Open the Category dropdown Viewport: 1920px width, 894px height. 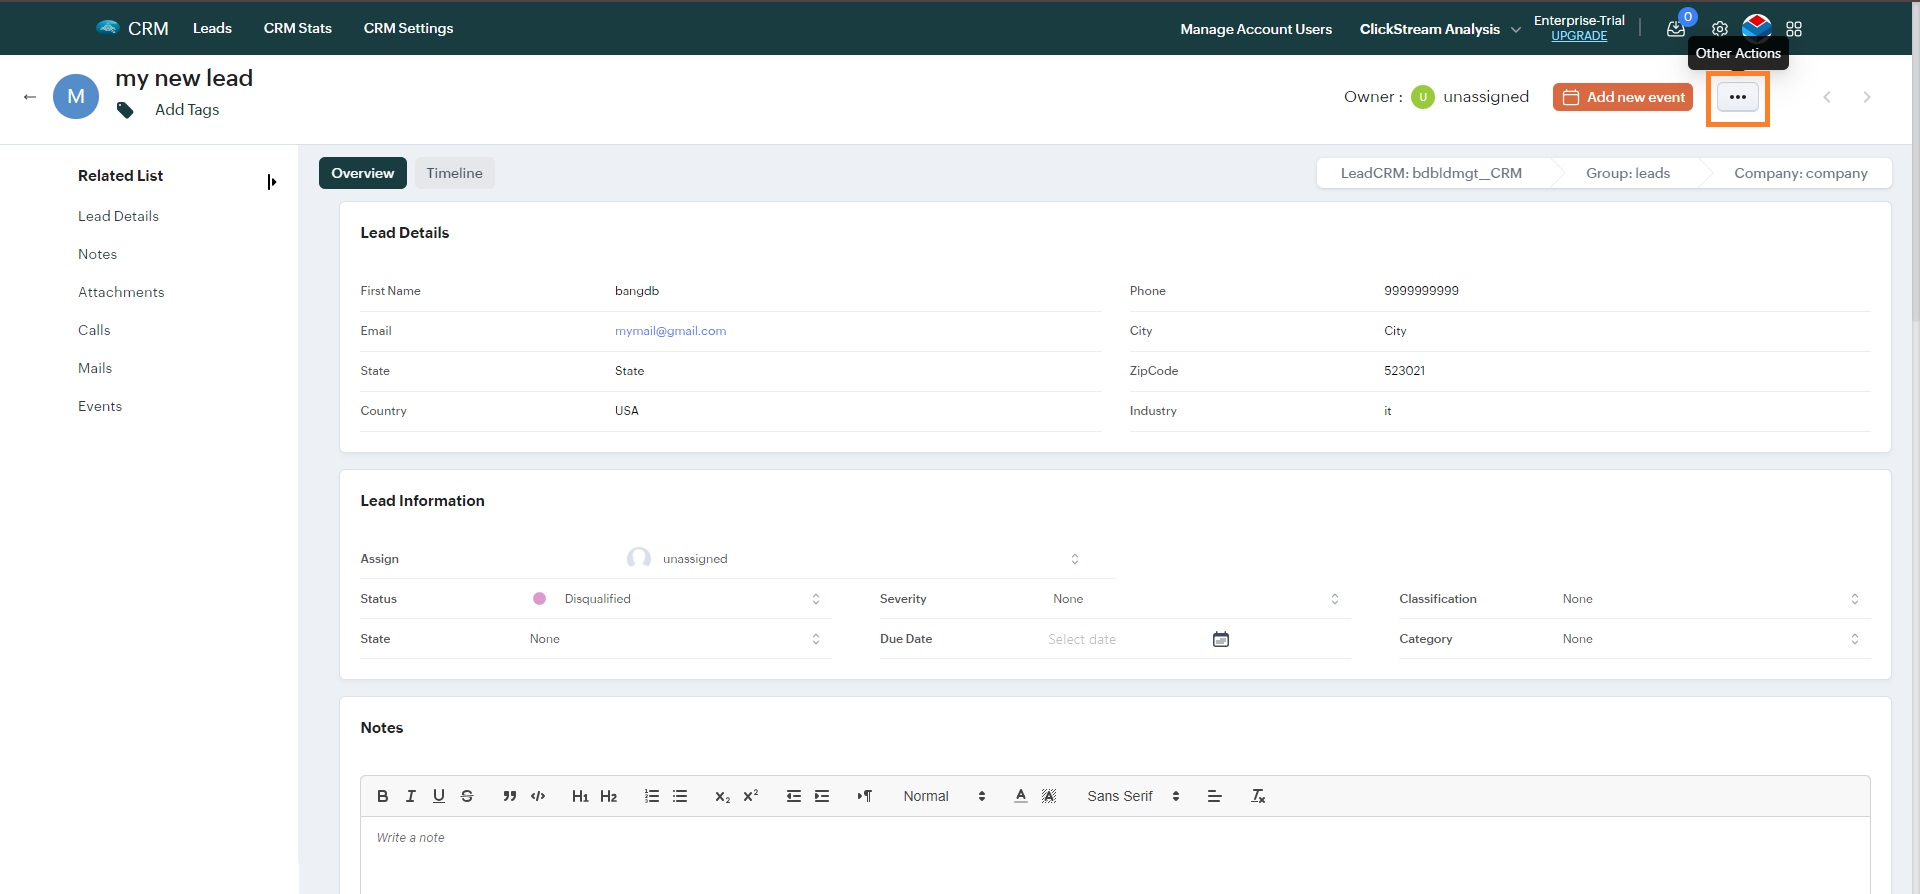coord(1712,639)
